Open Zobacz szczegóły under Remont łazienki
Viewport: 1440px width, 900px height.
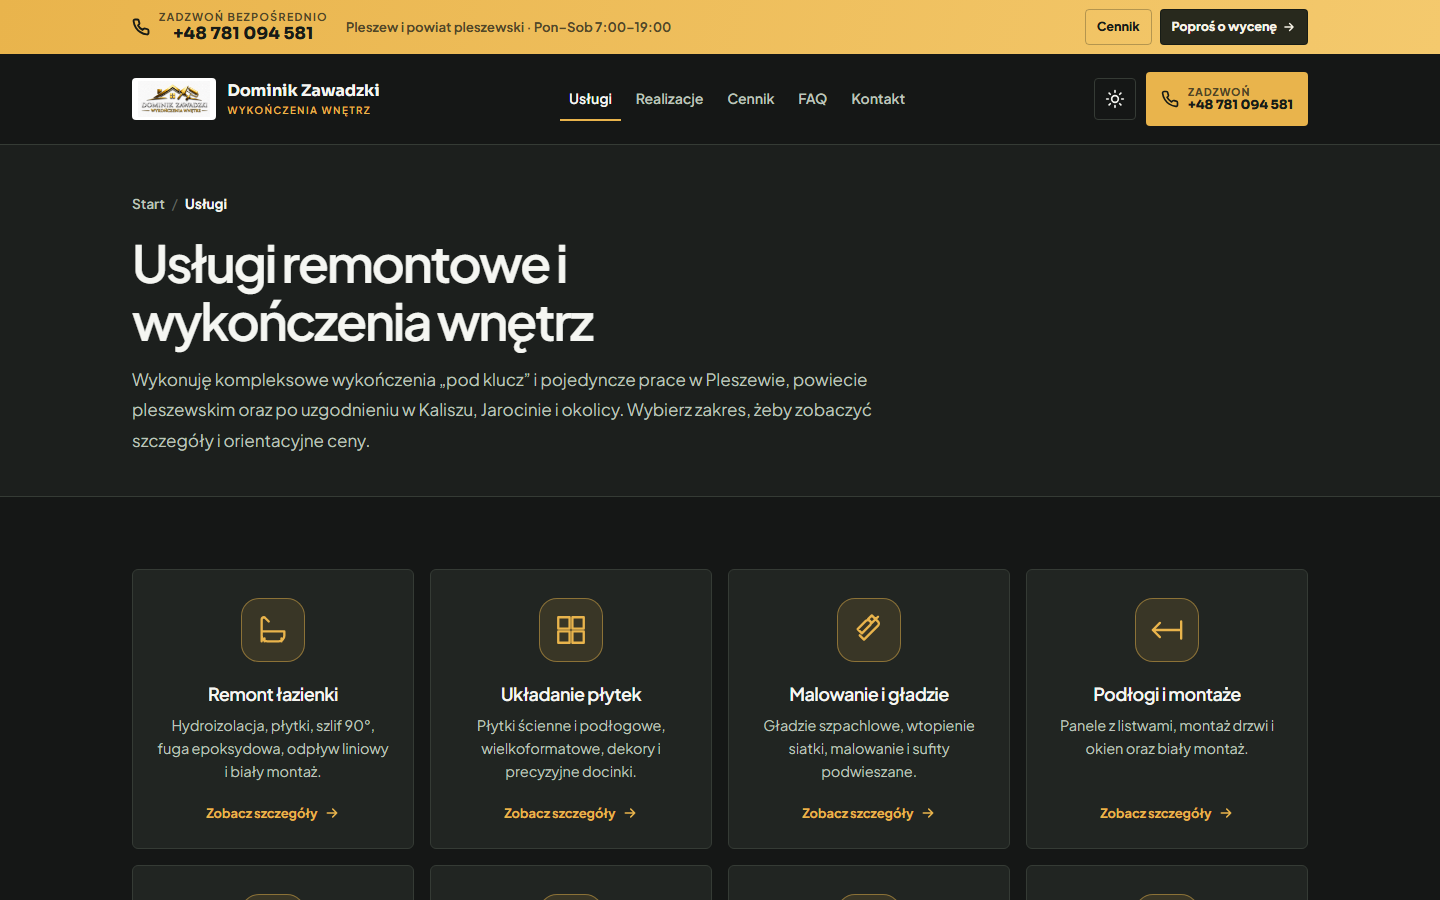pos(273,813)
